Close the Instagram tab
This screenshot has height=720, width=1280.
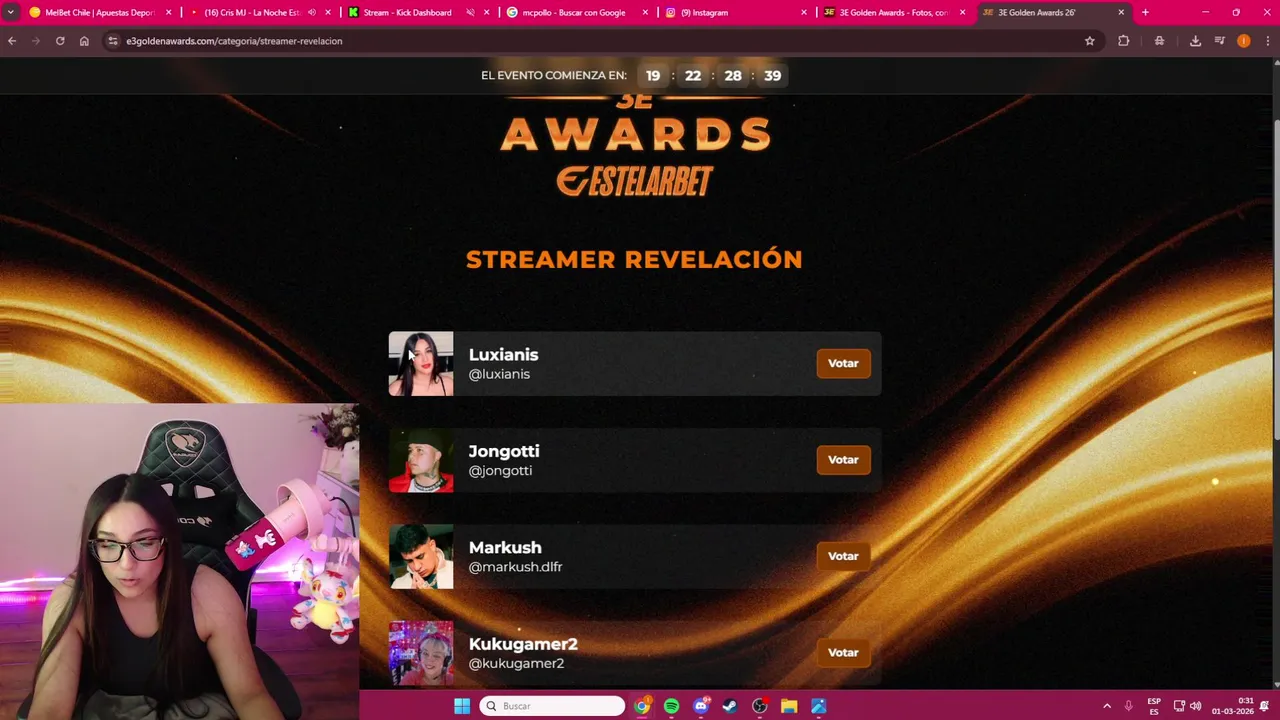(x=804, y=13)
